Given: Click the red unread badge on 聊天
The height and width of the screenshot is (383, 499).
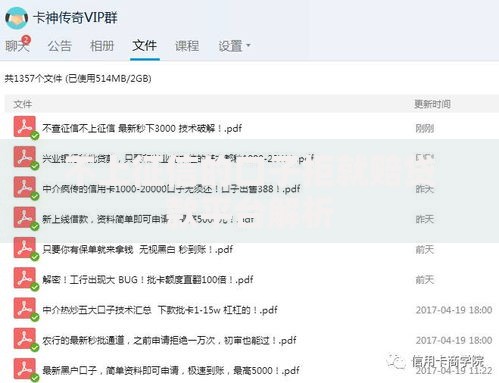Looking at the screenshot, I should pos(26,39).
